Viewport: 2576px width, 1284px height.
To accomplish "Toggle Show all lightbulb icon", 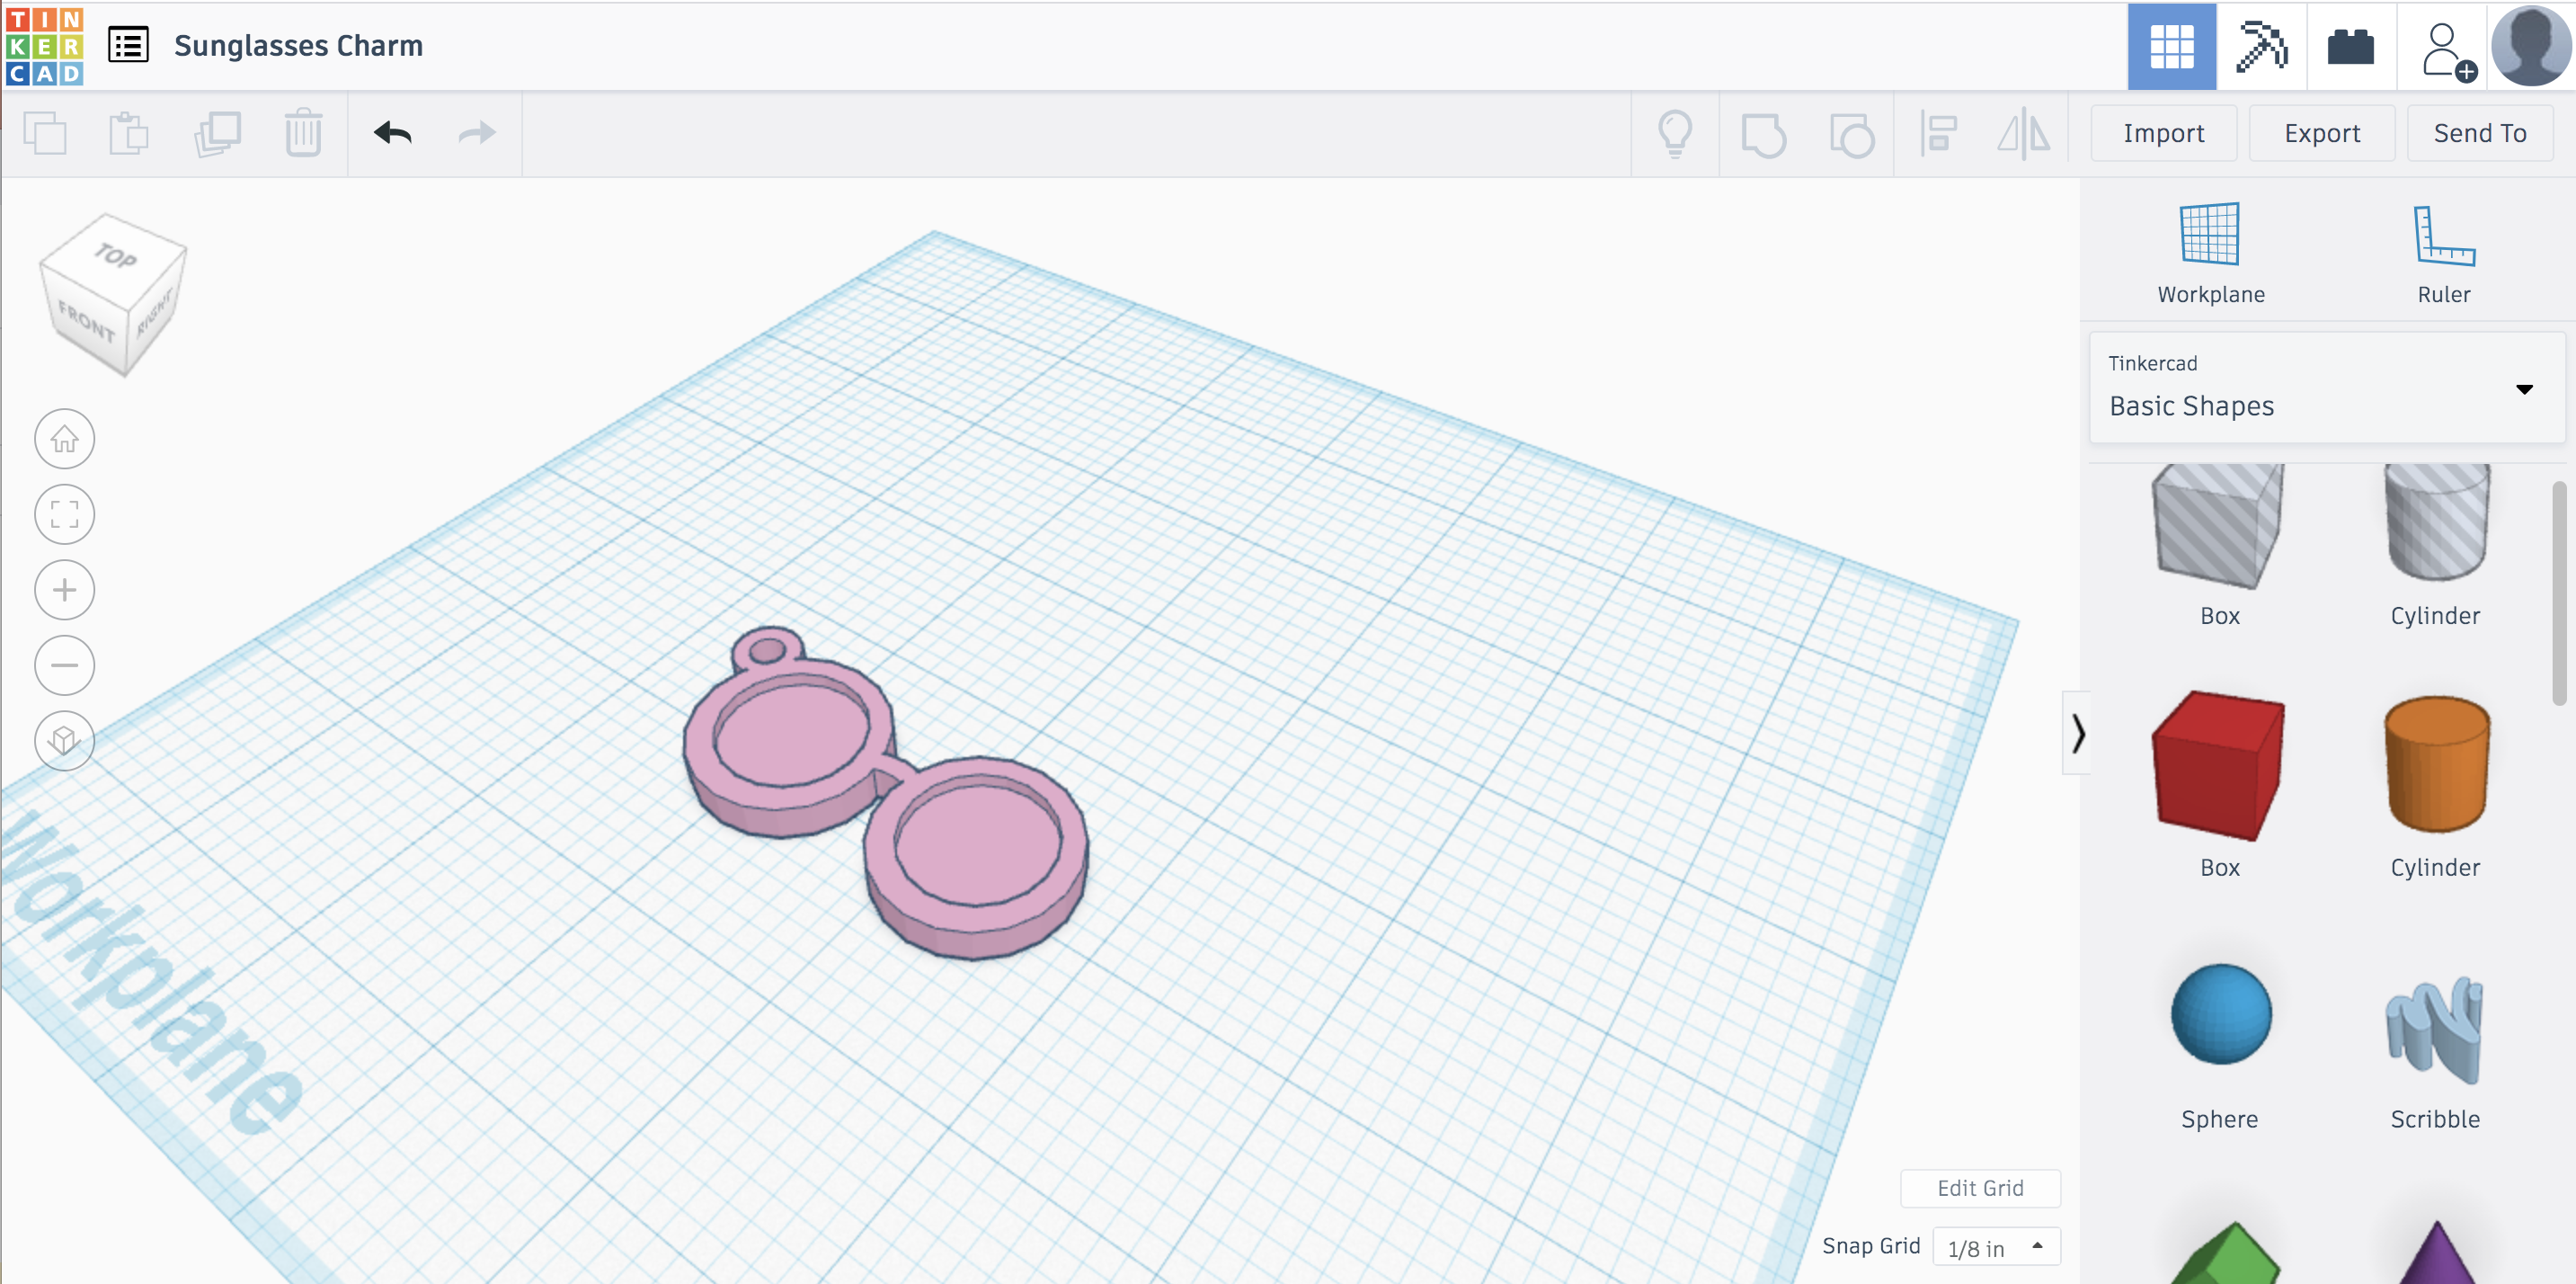I will click(x=1675, y=133).
